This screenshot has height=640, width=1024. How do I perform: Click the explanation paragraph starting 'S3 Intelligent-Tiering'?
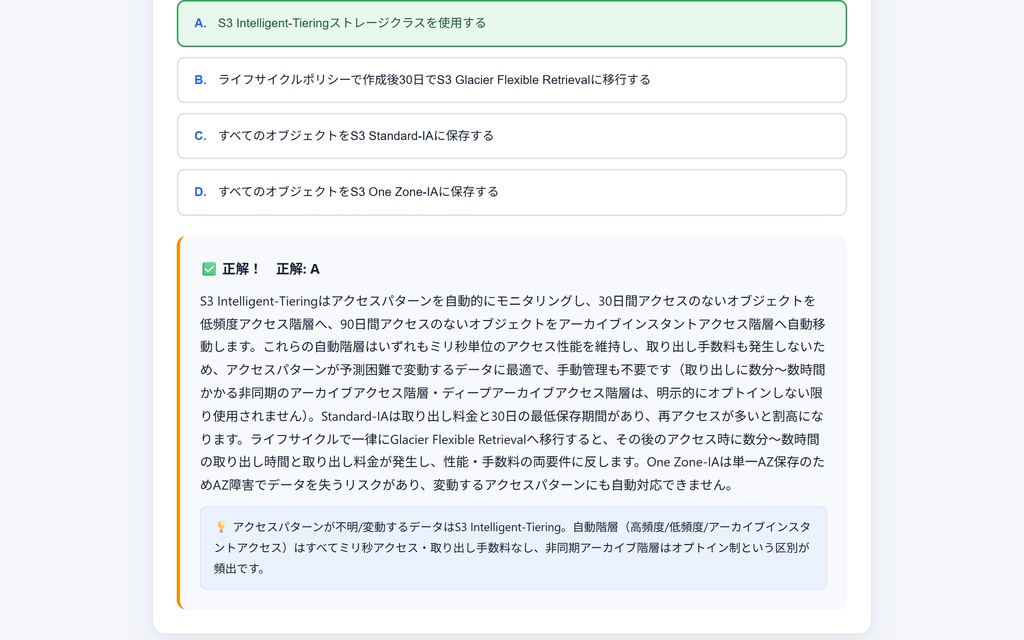click(513, 392)
